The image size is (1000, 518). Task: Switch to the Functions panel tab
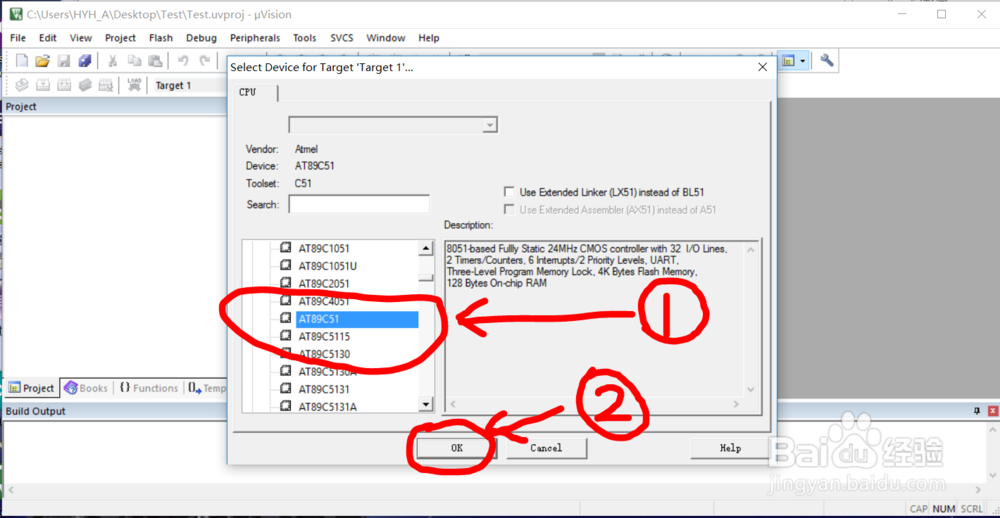[149, 388]
